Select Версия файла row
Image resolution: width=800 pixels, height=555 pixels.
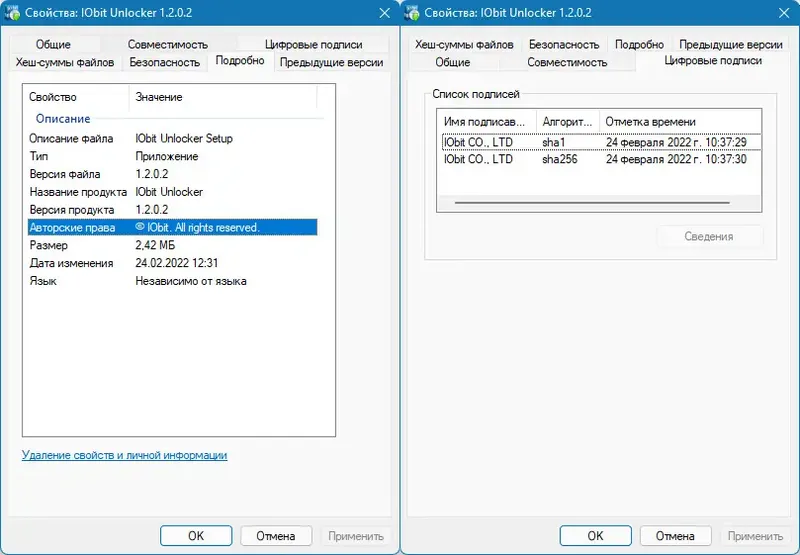172,174
